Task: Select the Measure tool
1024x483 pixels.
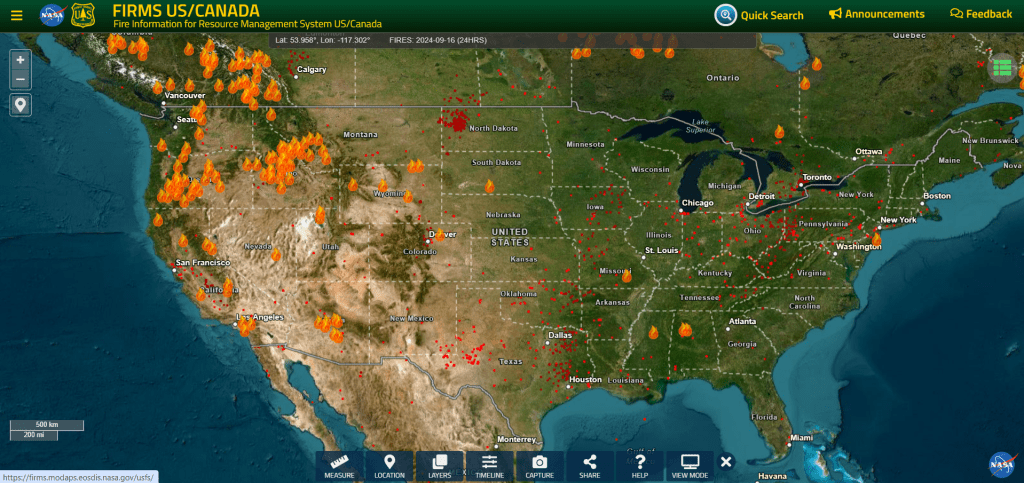Action: click(x=339, y=466)
